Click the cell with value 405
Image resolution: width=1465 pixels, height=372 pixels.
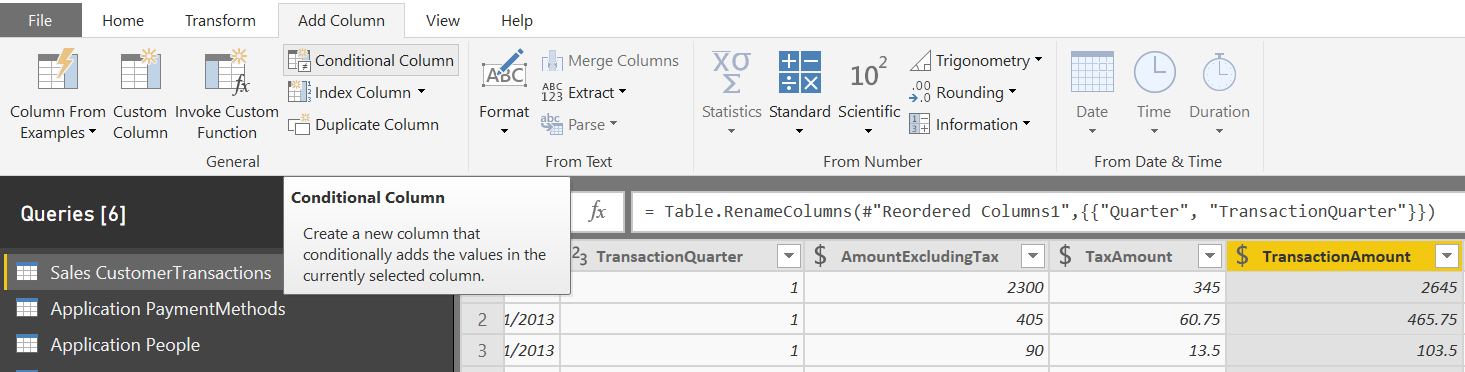(x=927, y=320)
